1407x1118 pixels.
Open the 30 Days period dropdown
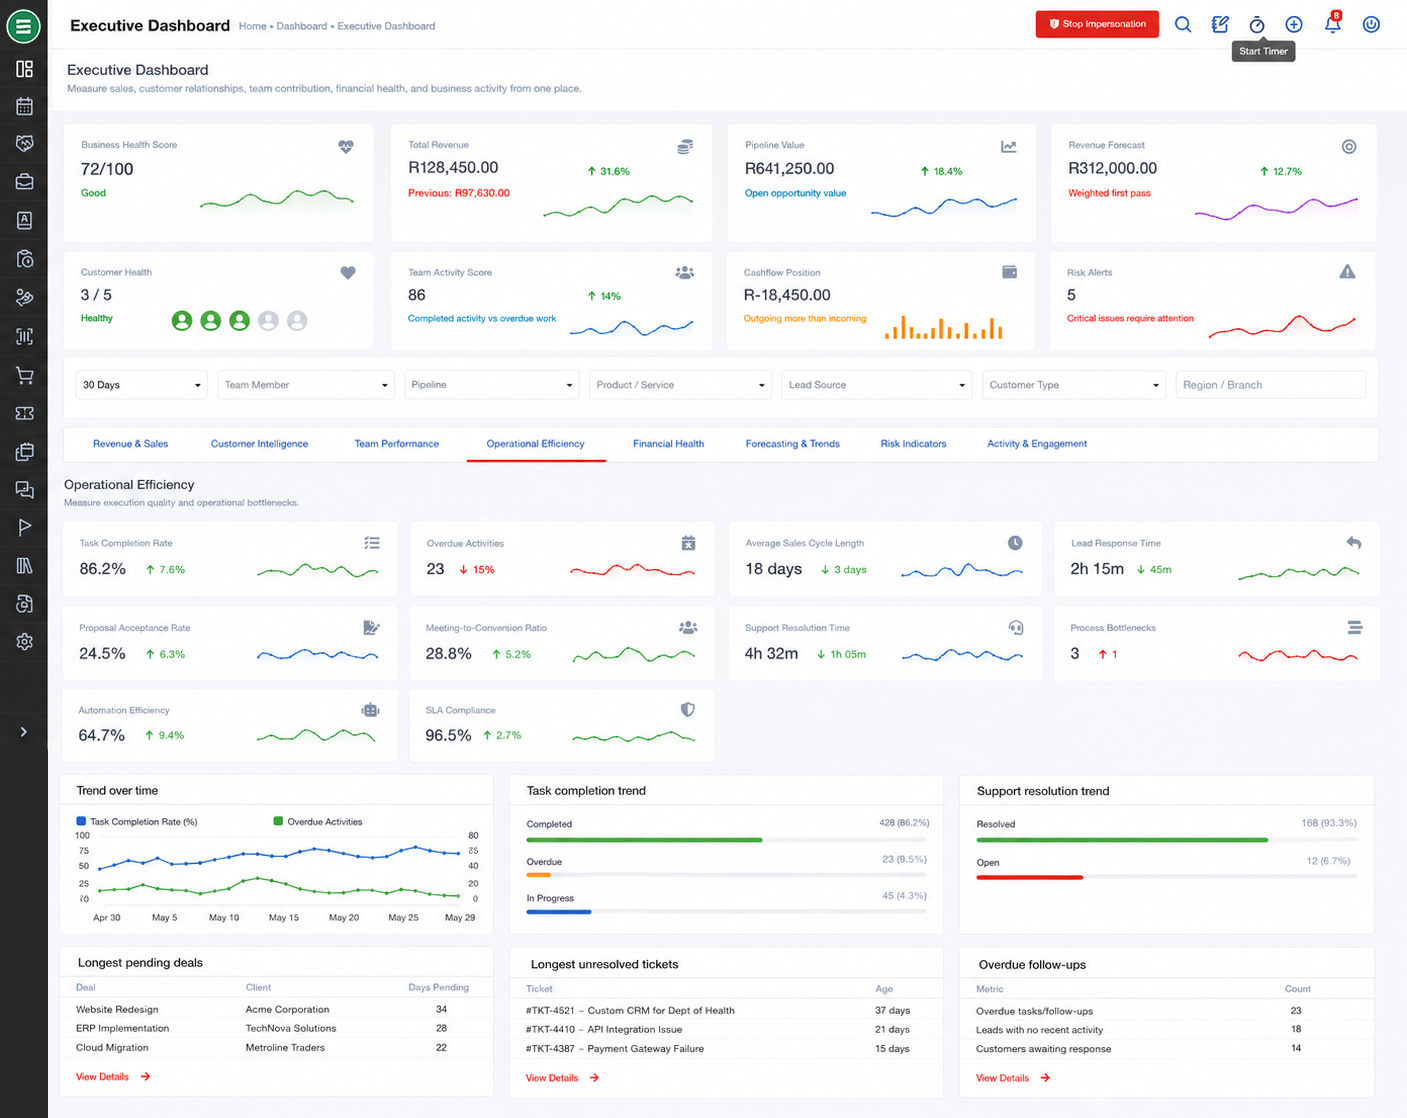click(142, 385)
